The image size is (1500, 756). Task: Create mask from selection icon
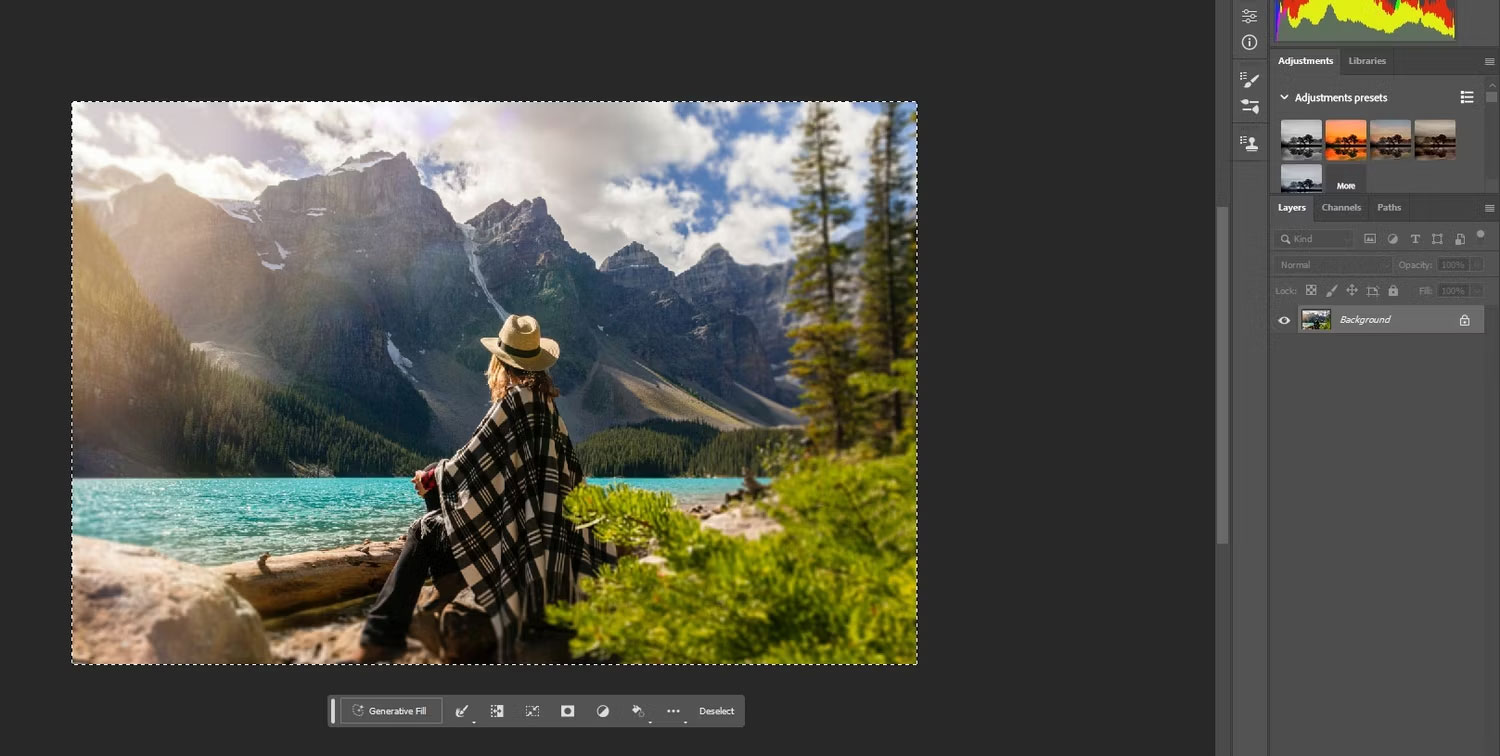[x=567, y=711]
